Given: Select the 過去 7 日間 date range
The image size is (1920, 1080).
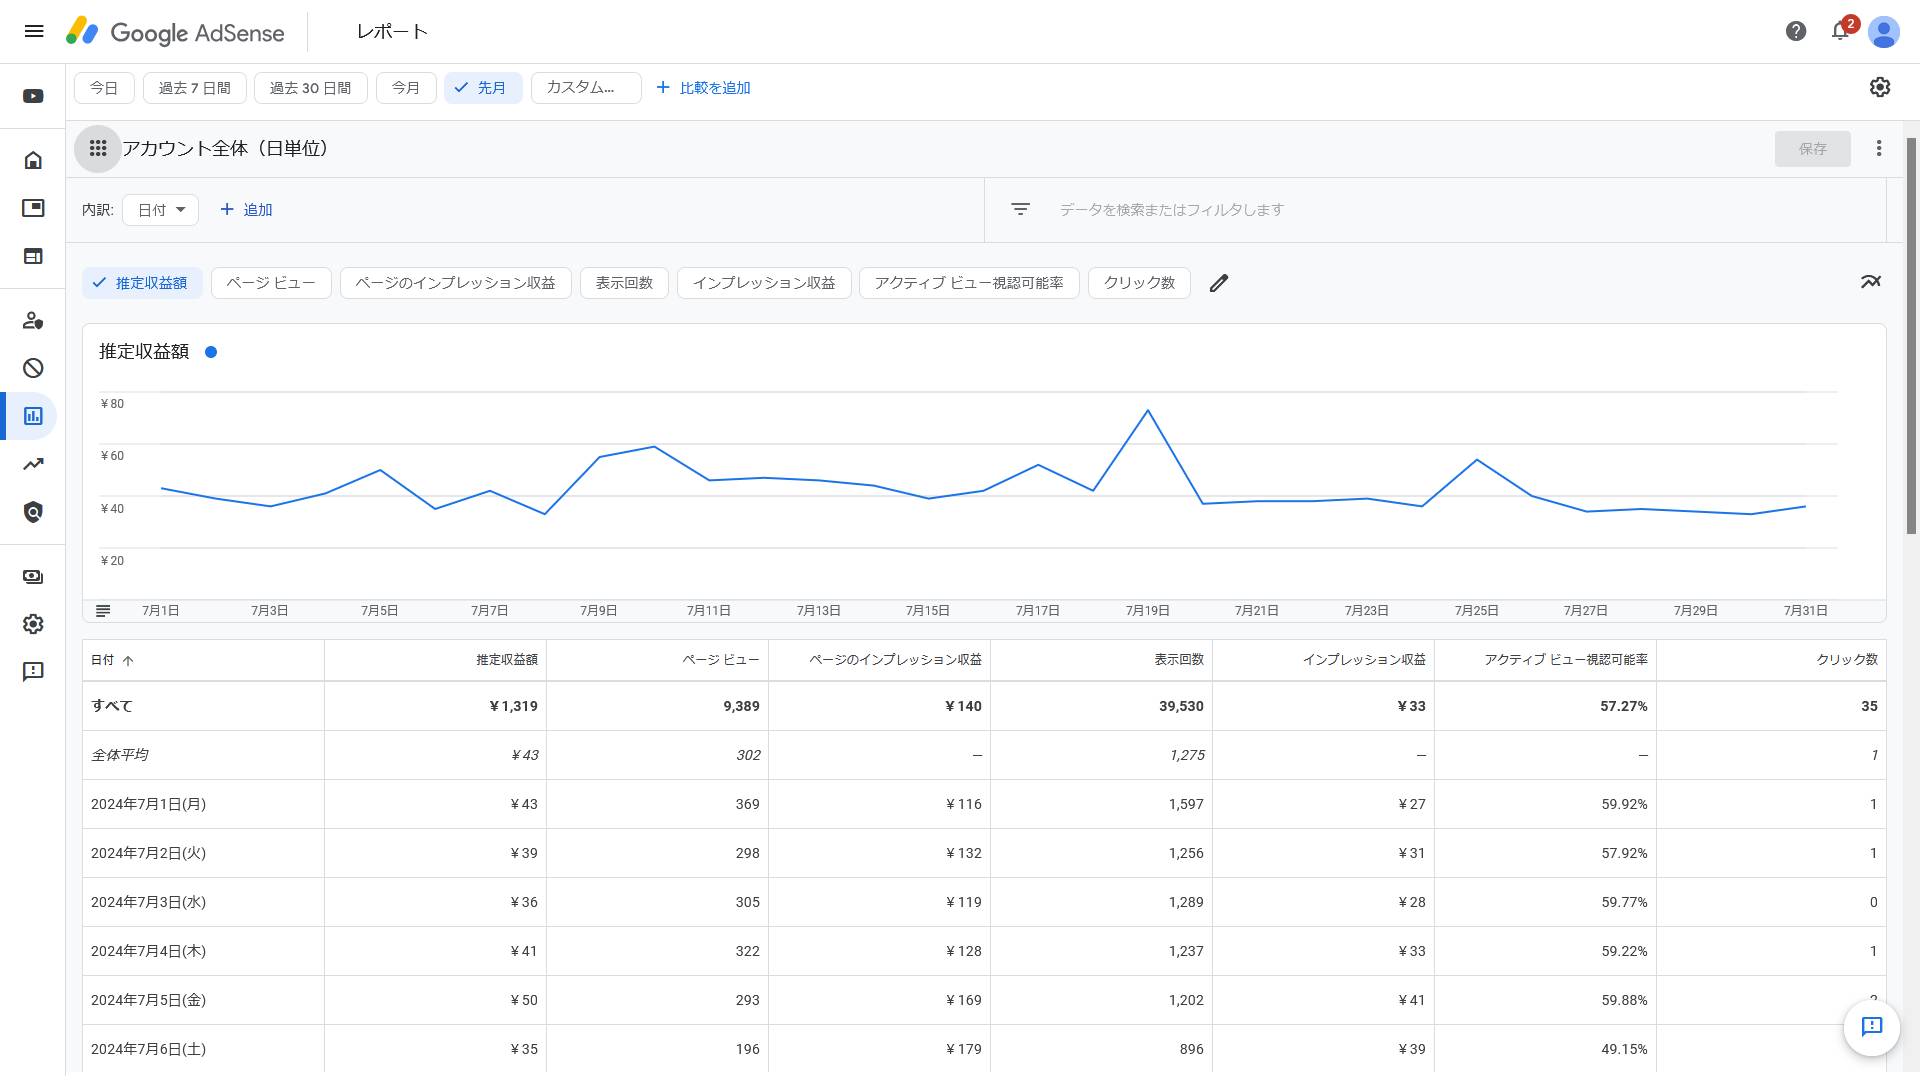Looking at the screenshot, I should coord(195,88).
